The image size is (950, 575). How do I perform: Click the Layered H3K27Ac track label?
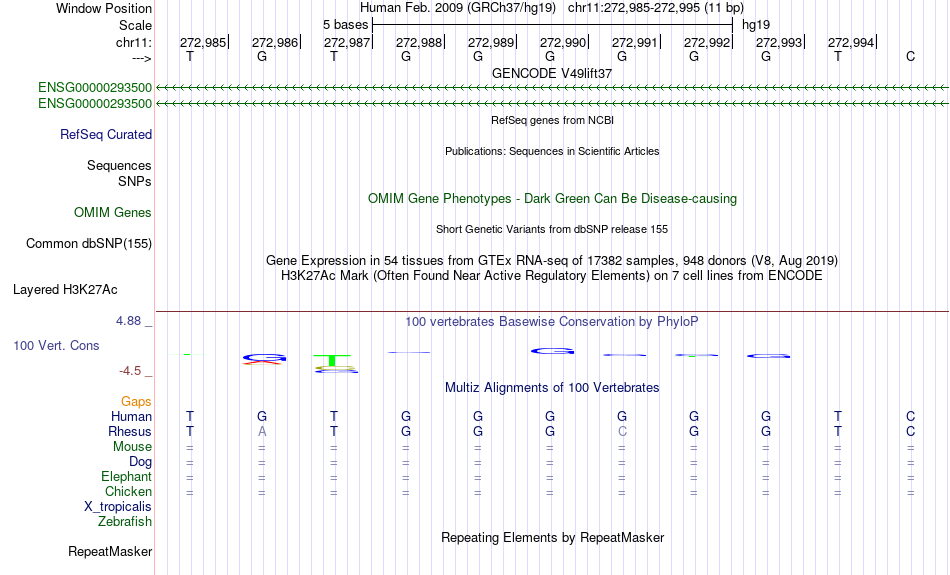tap(65, 290)
